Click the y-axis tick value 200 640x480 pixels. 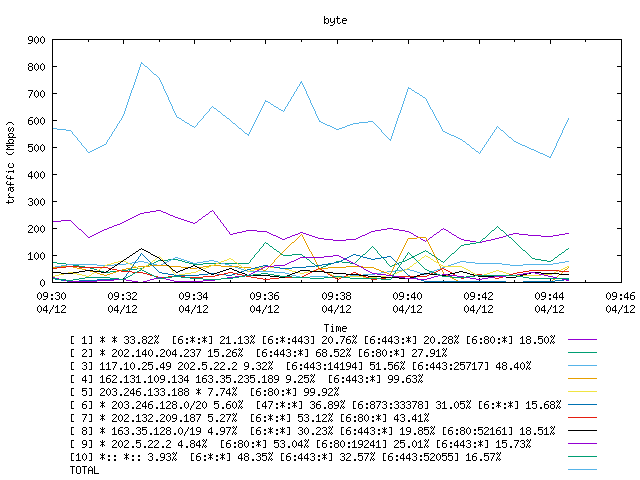point(36,229)
